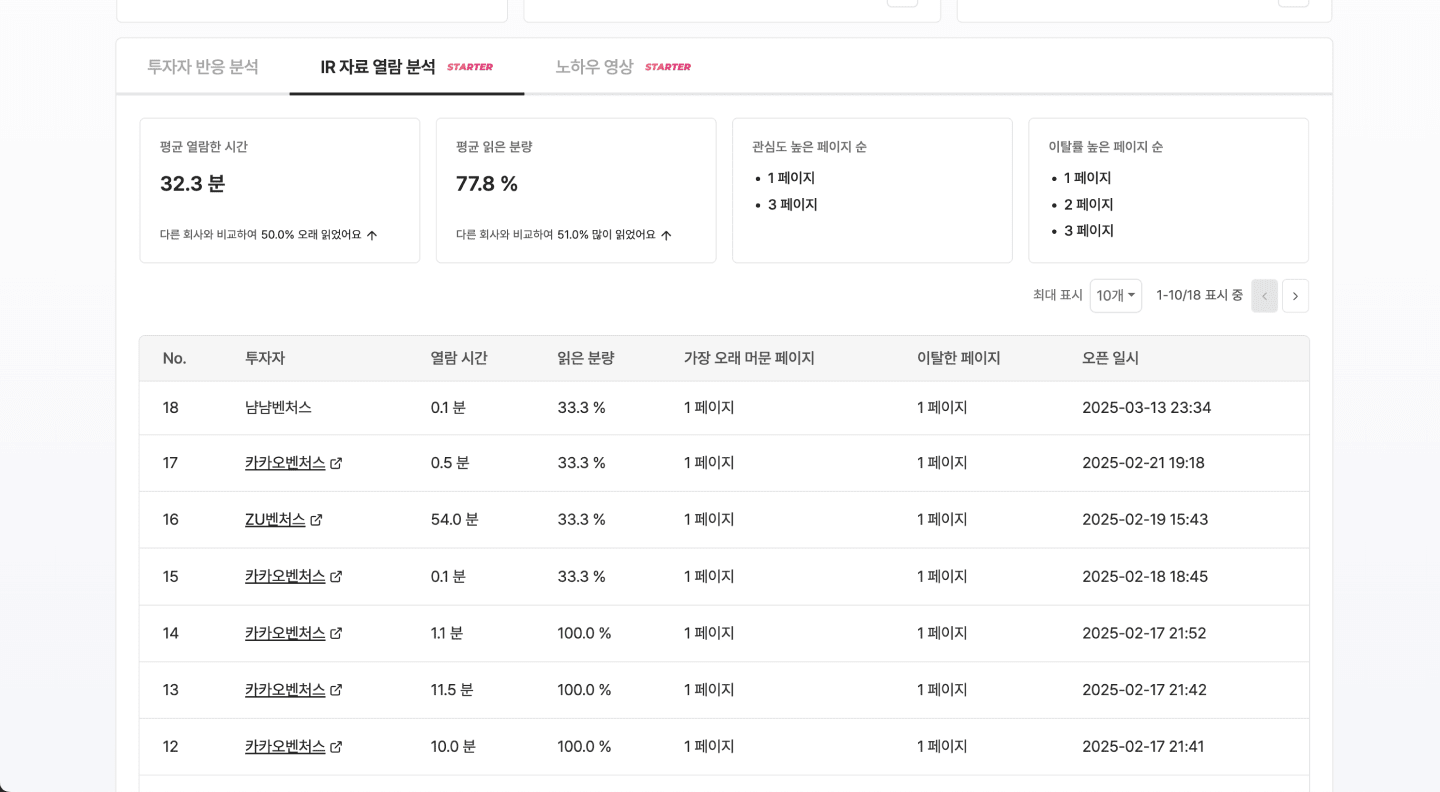Click the 가장 오래 머문 페이지 column header
The height and width of the screenshot is (792, 1440).
pyautogui.click(x=749, y=358)
